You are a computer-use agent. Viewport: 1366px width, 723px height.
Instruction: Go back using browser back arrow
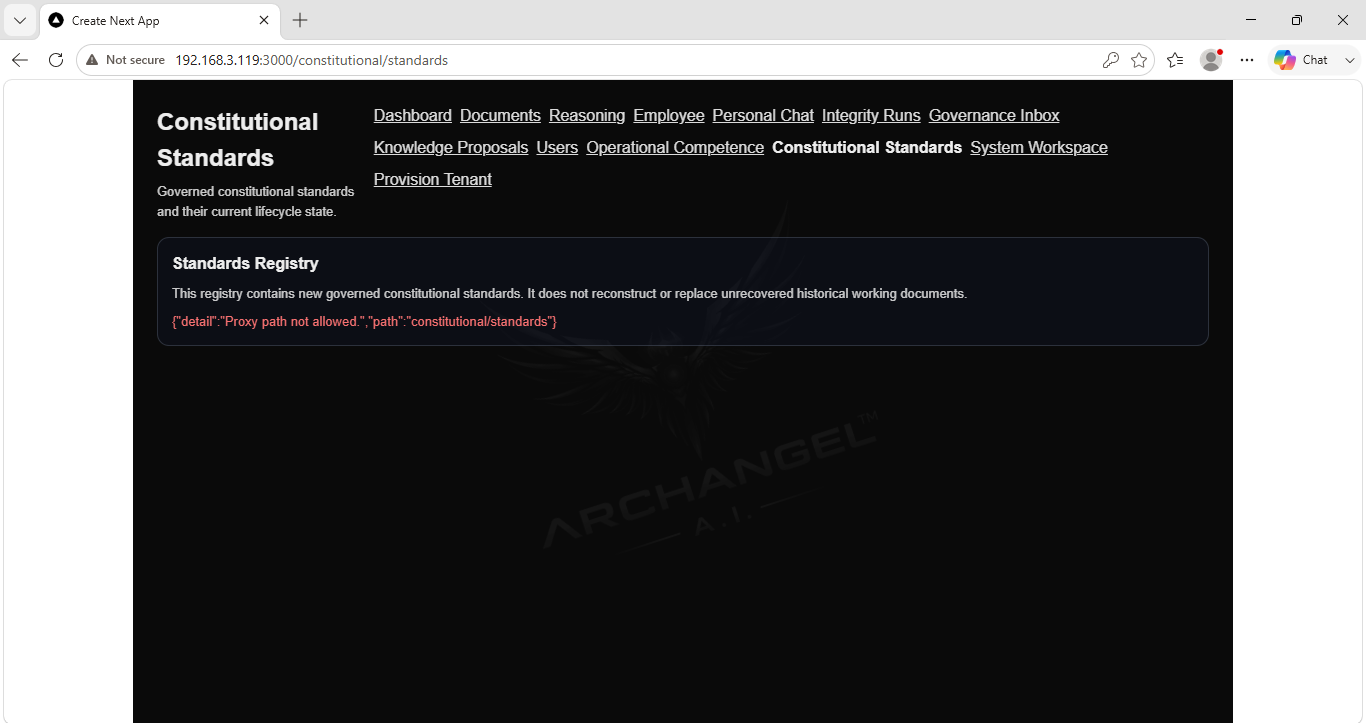point(20,60)
